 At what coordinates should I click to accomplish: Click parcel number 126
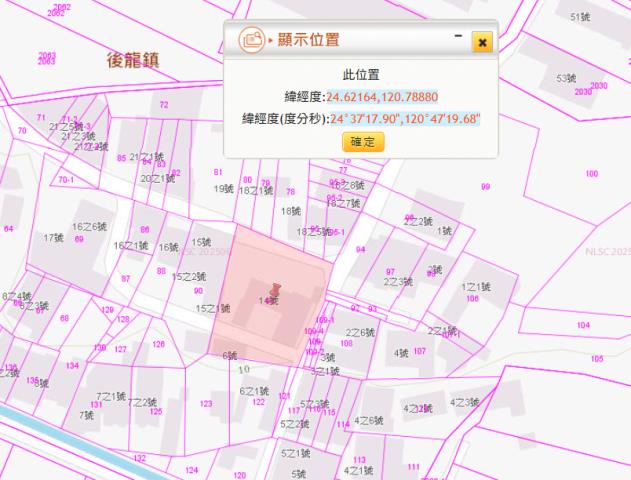point(159,344)
